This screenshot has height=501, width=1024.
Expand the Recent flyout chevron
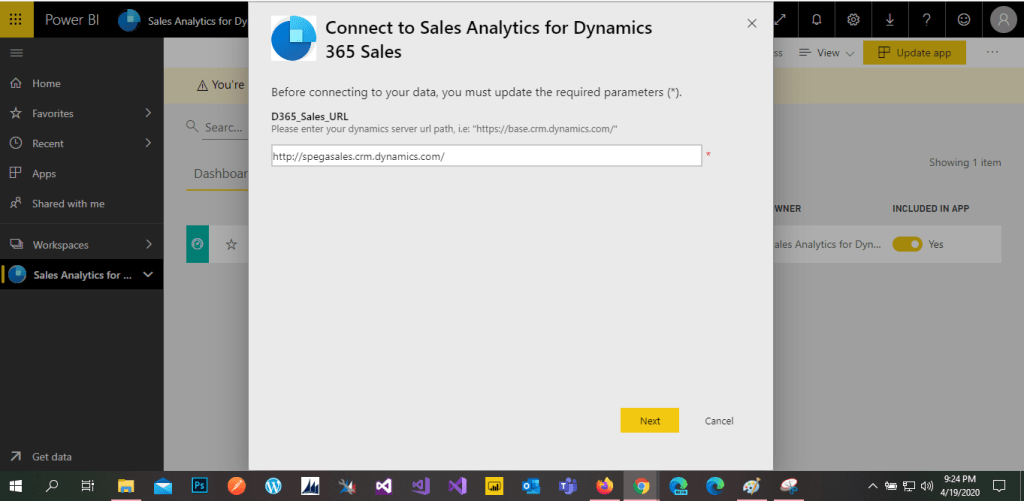[148, 143]
